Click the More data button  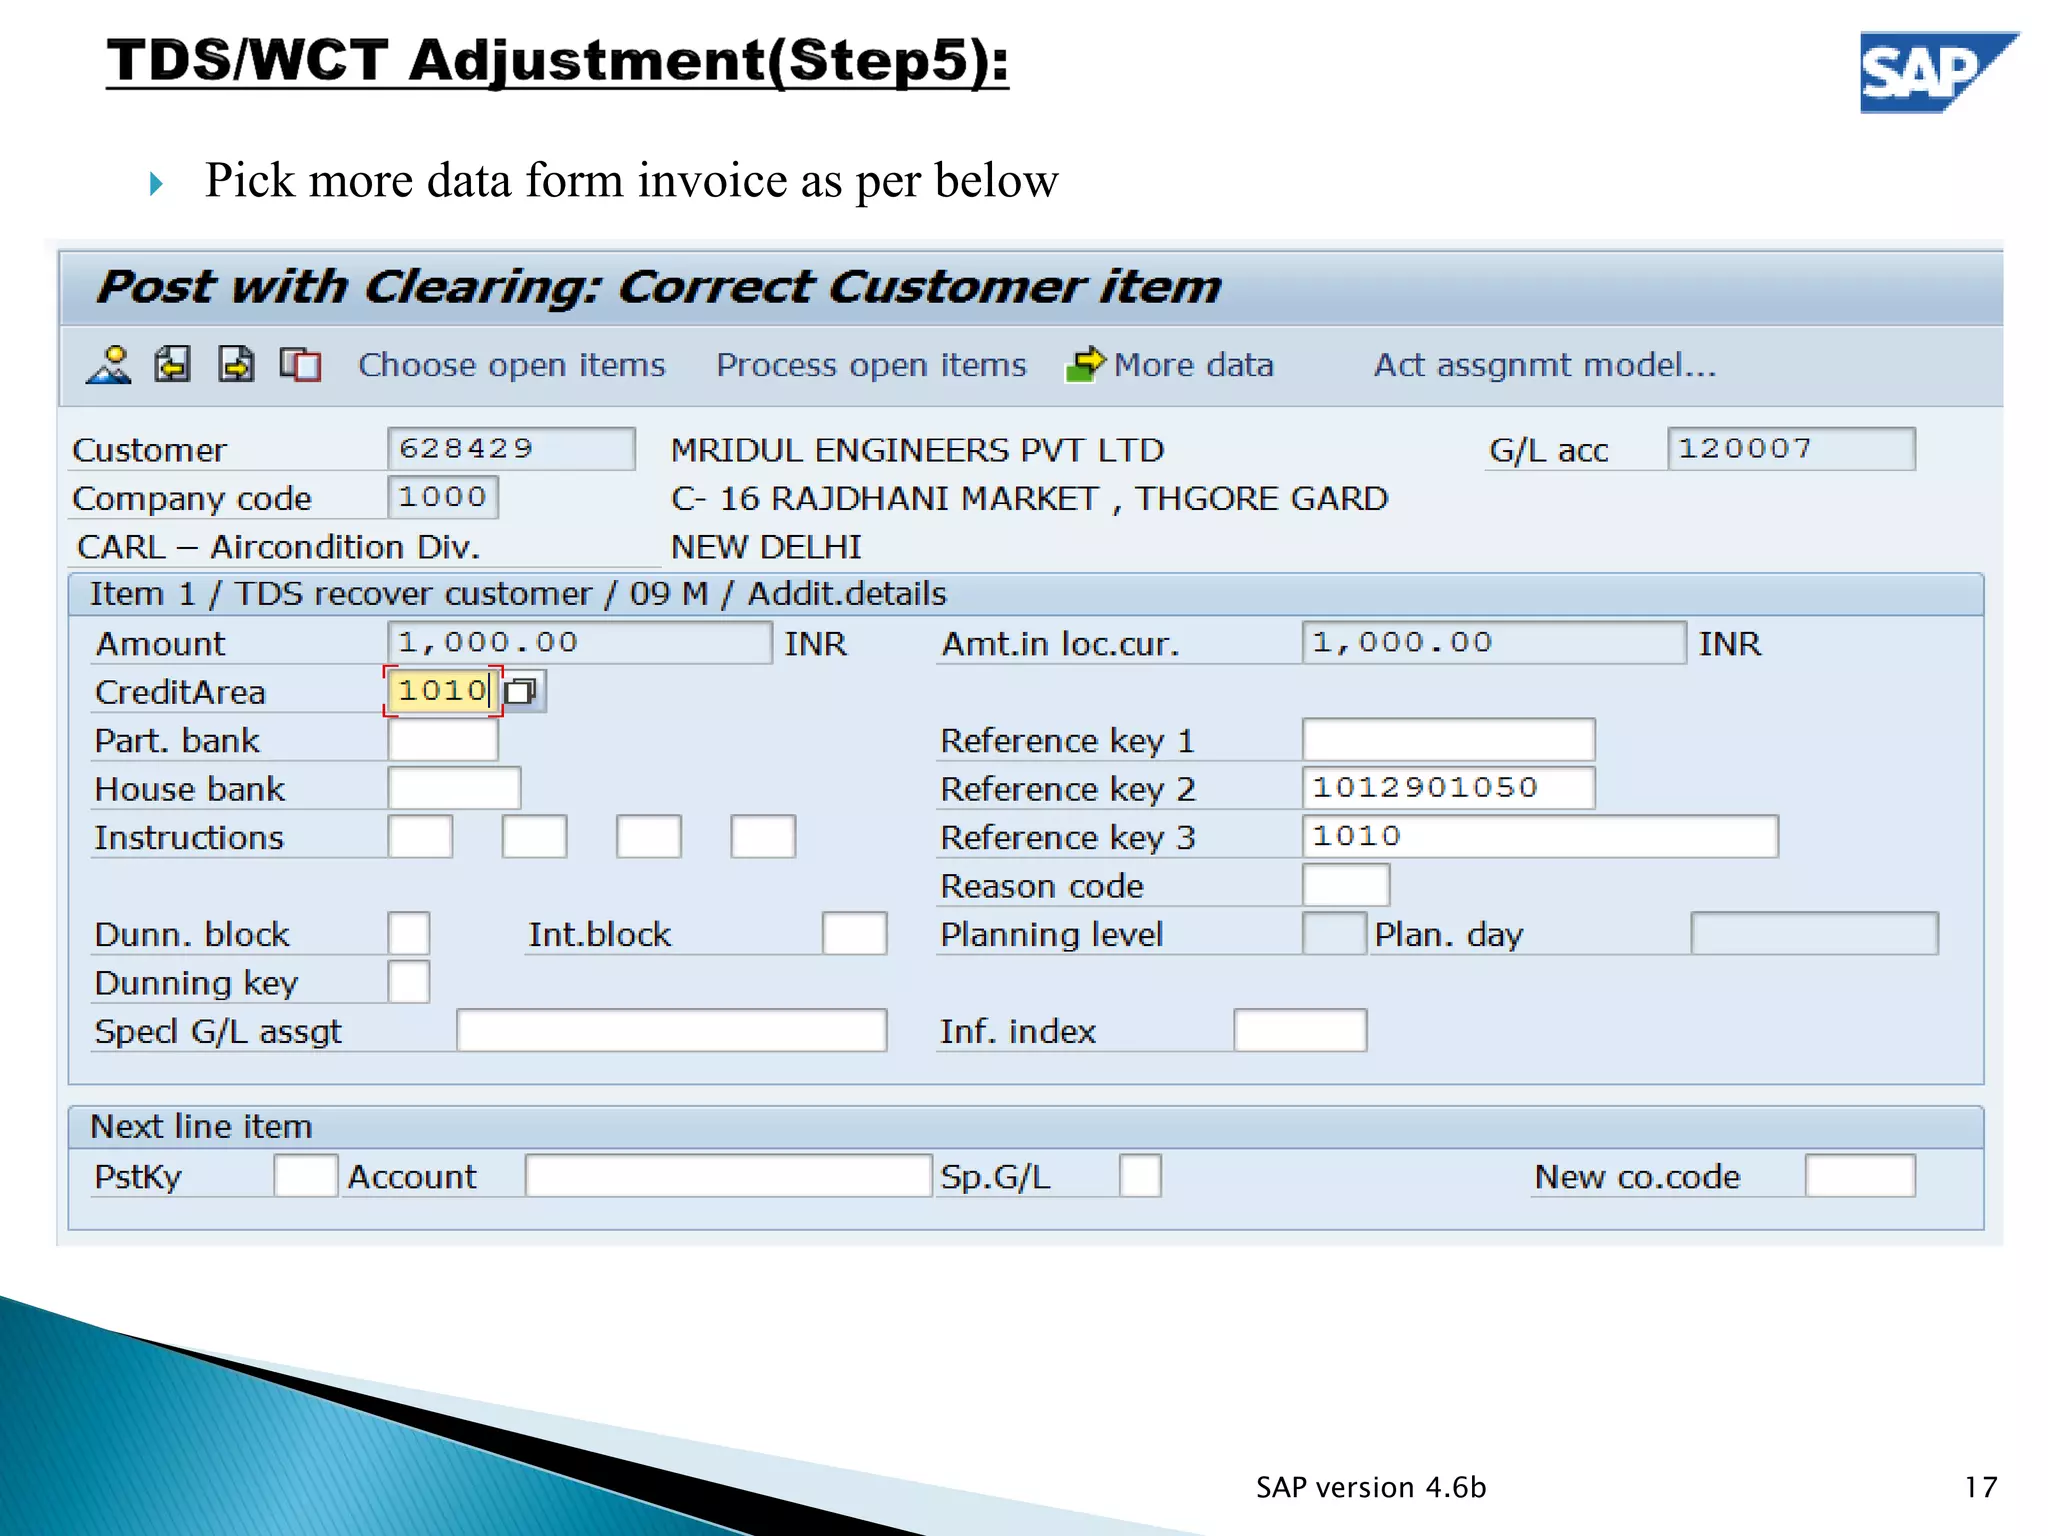(x=1170, y=365)
